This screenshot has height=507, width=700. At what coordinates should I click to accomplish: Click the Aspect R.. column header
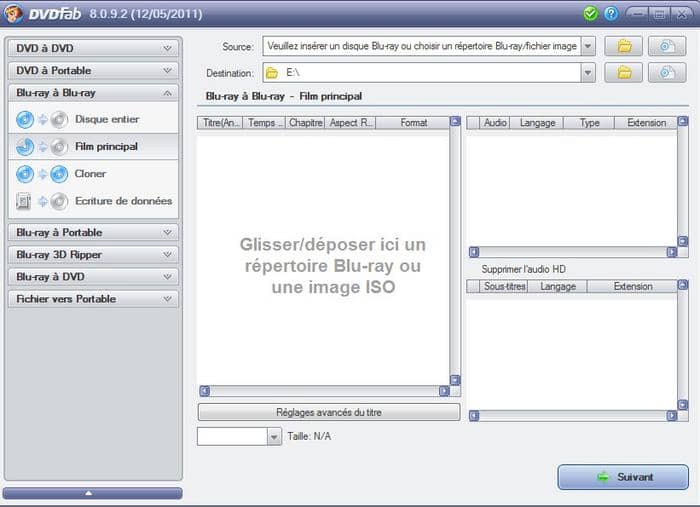(350, 123)
